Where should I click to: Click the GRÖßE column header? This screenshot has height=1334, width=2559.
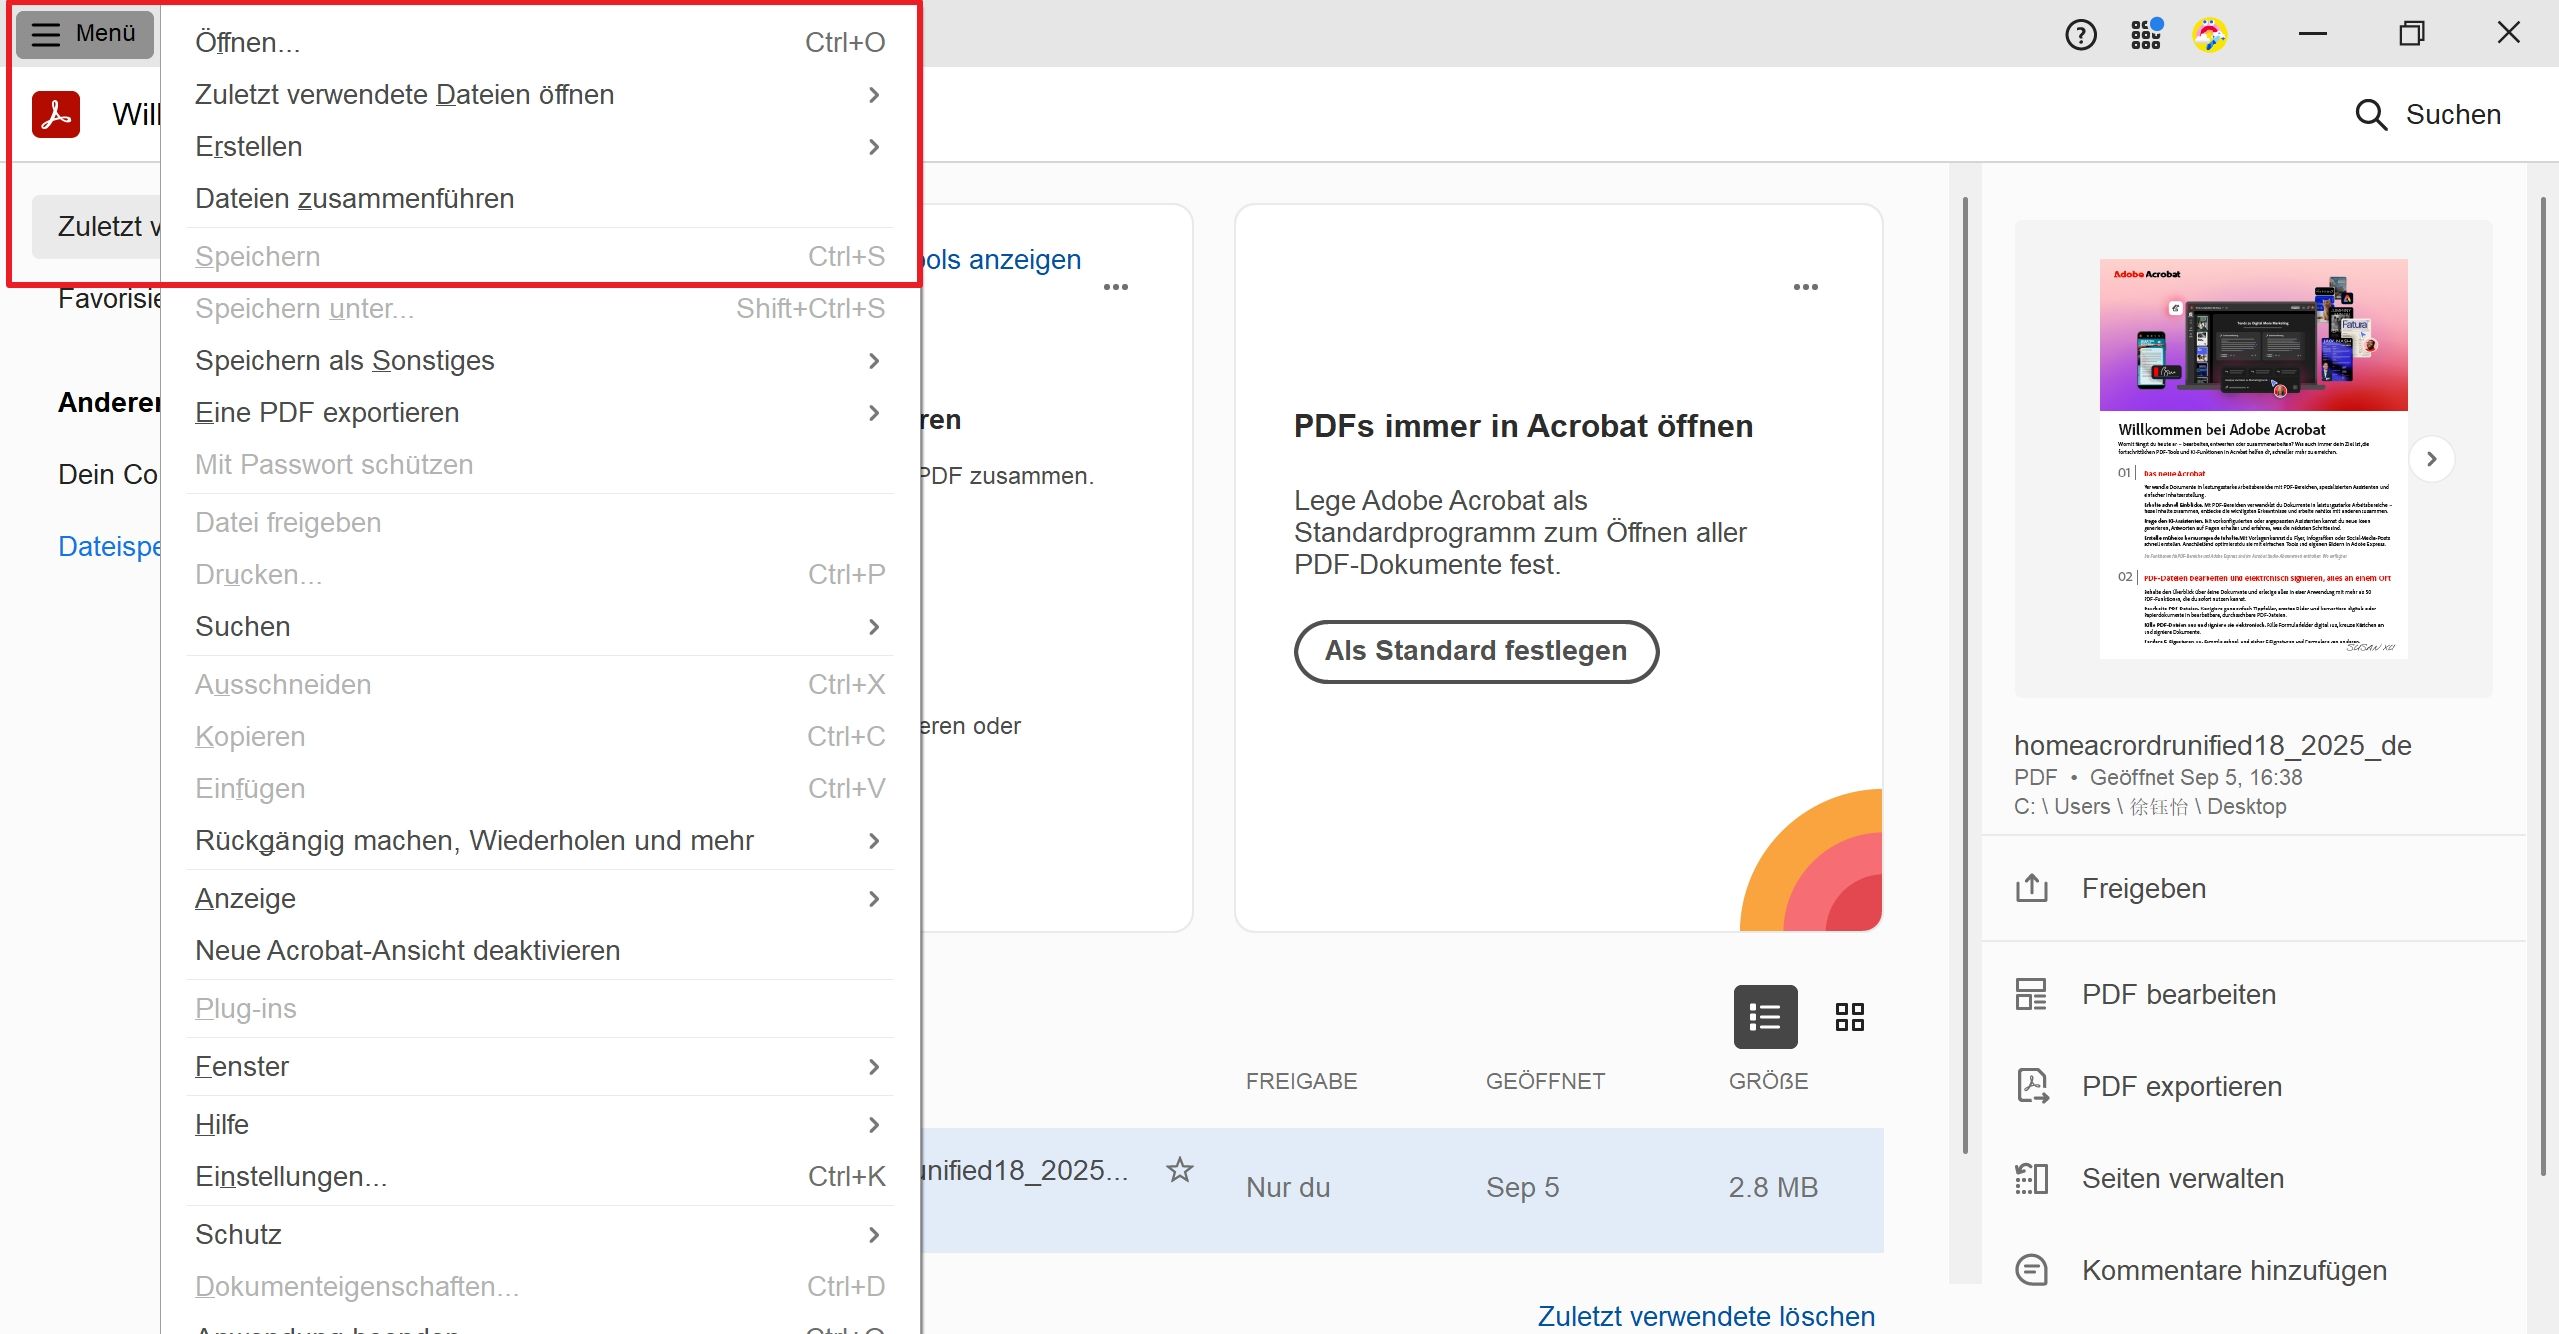(x=1768, y=1081)
